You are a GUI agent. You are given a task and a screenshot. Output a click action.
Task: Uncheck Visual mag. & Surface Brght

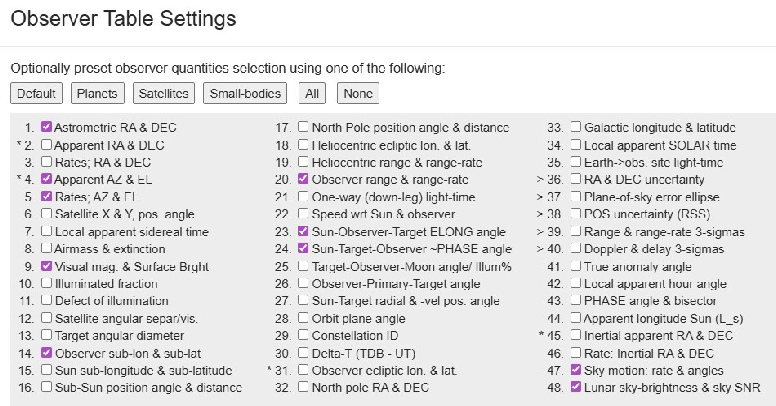coord(46,266)
